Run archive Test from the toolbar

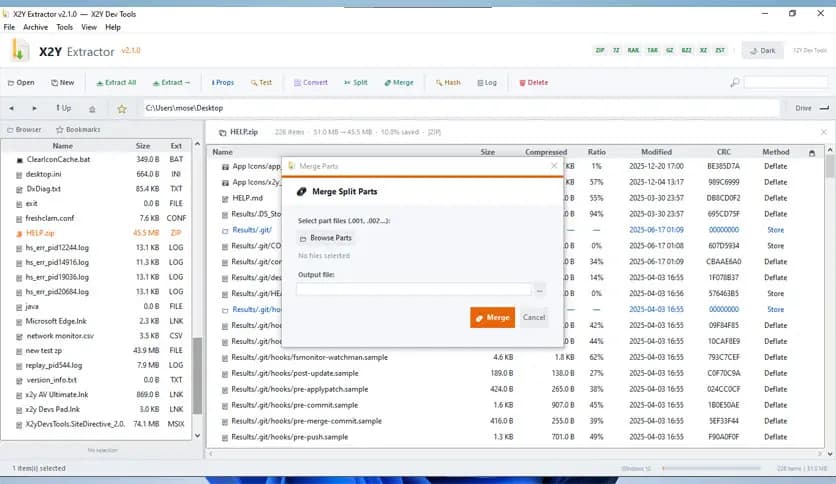[x=261, y=83]
